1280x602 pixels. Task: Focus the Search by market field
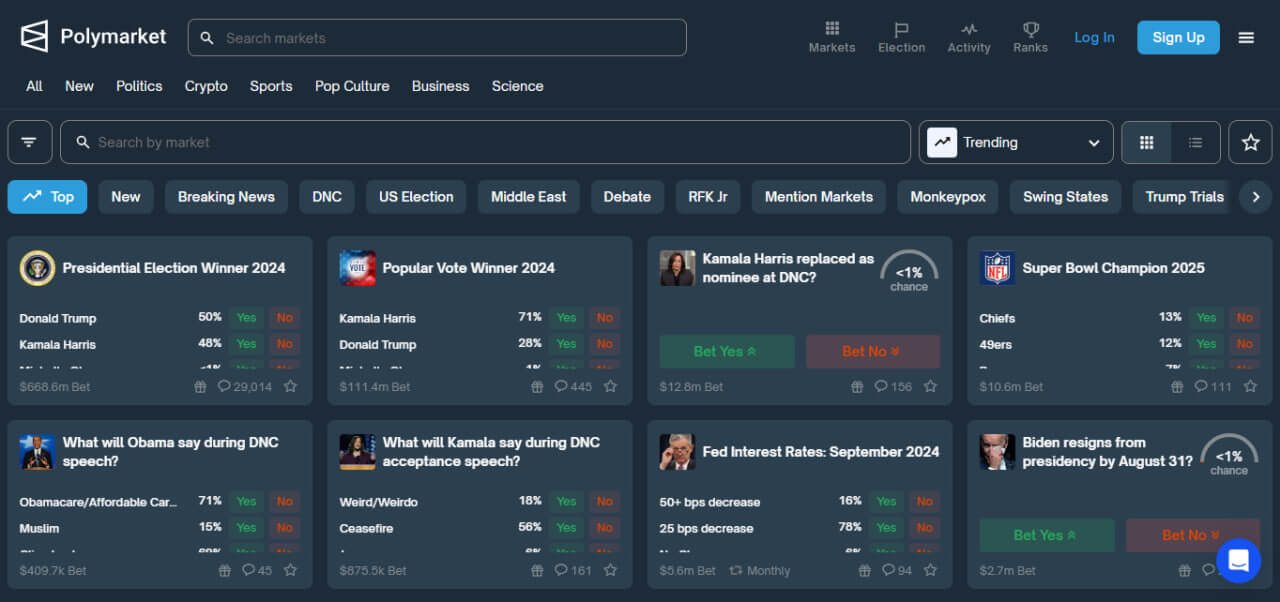485,142
